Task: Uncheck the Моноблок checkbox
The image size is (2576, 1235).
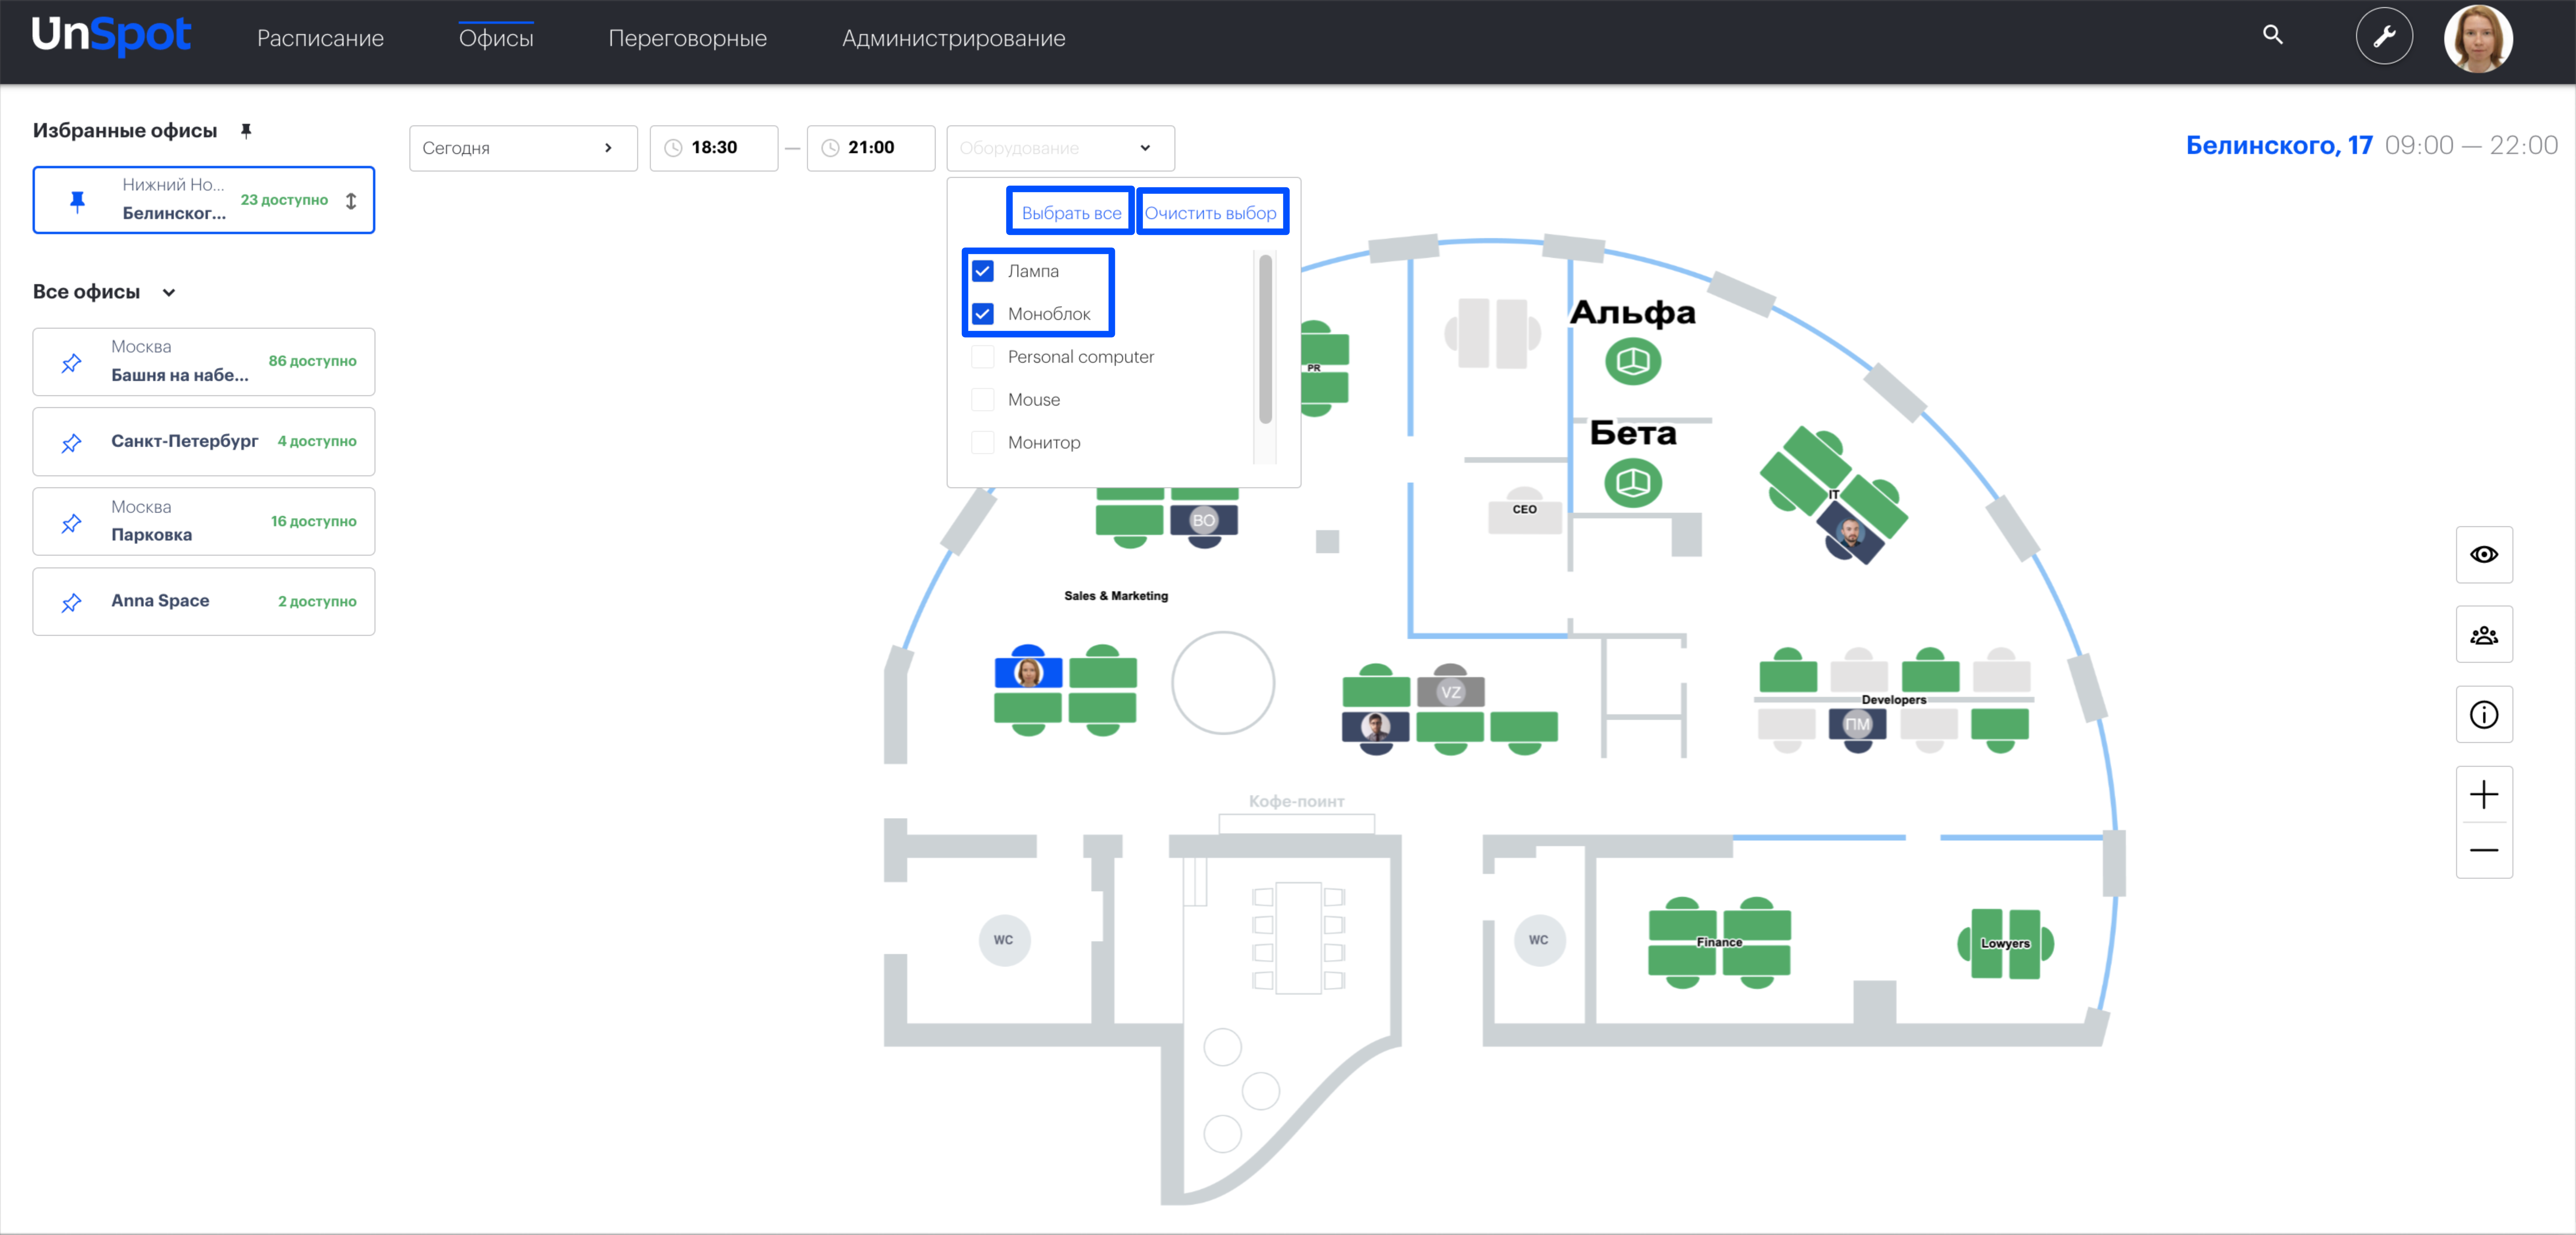Action: [x=983, y=314]
